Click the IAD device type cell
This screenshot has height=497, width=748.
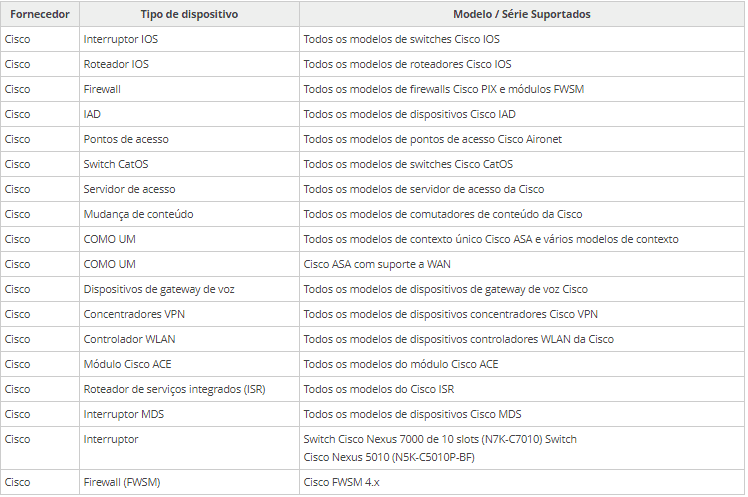point(93,115)
